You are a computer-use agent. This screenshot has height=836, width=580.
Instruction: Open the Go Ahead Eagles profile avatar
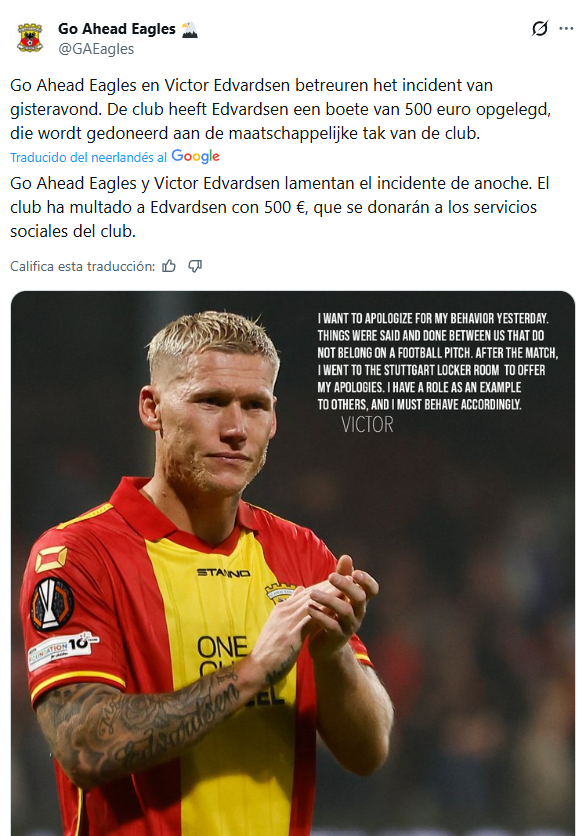[x=30, y=38]
